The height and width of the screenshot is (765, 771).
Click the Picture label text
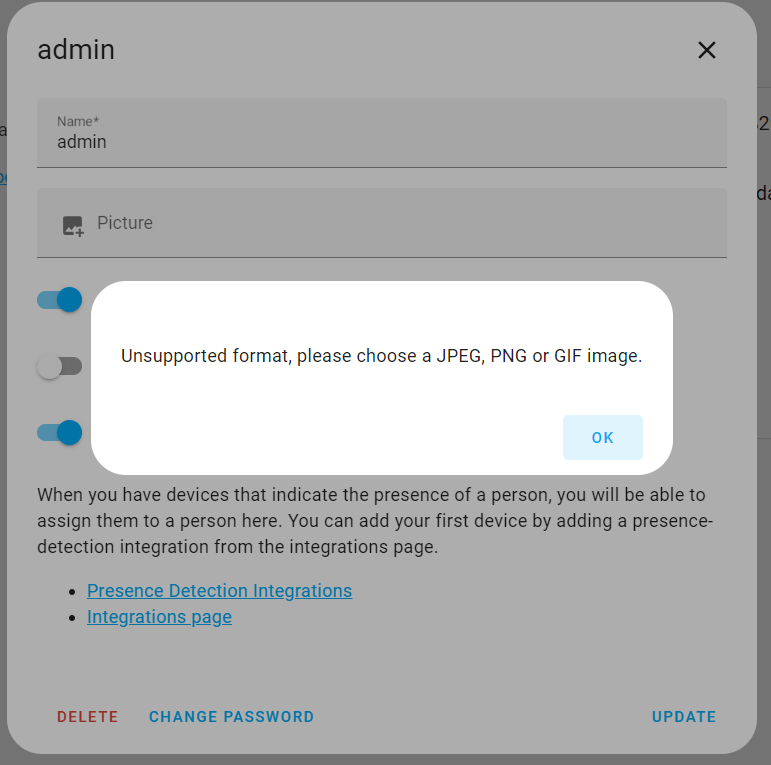125,223
